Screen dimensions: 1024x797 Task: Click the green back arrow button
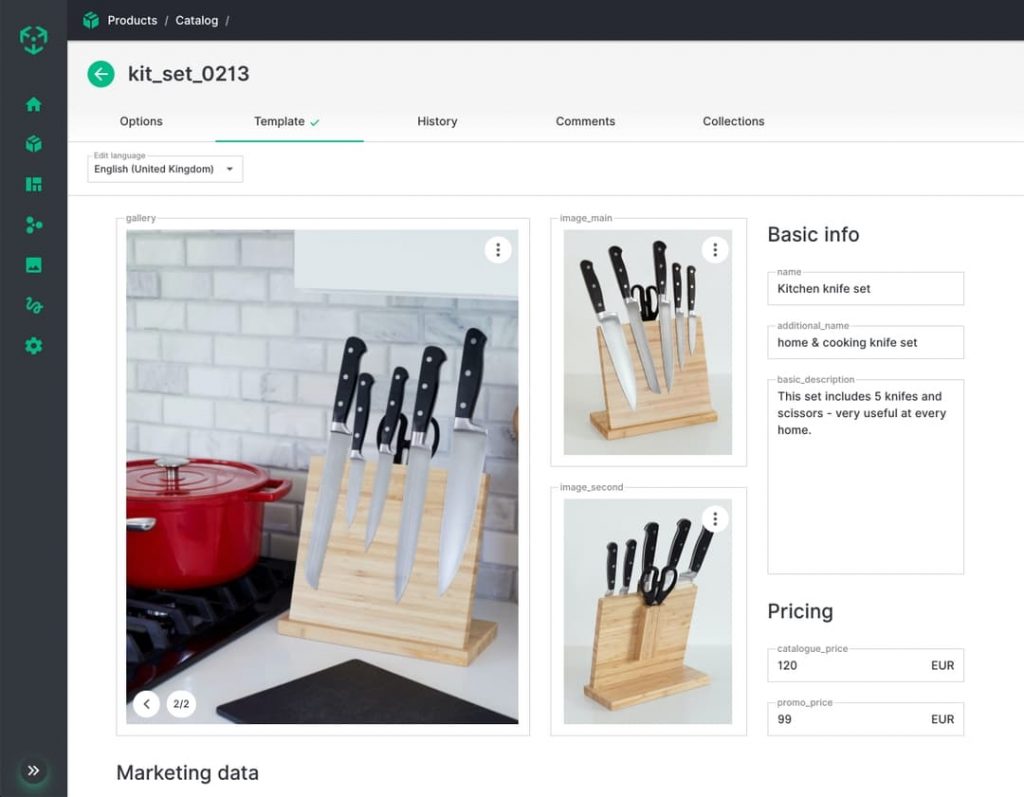[101, 74]
